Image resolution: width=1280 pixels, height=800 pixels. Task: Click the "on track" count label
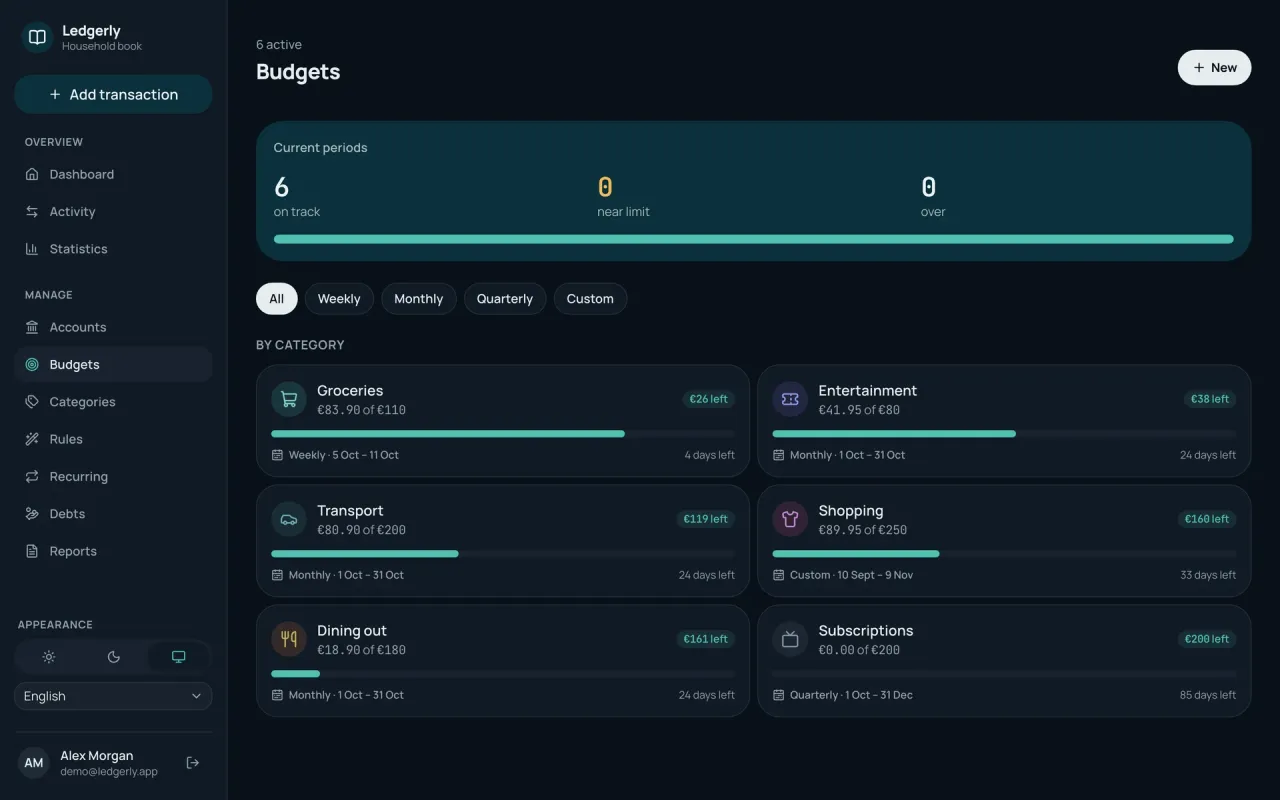pyautogui.click(x=297, y=212)
